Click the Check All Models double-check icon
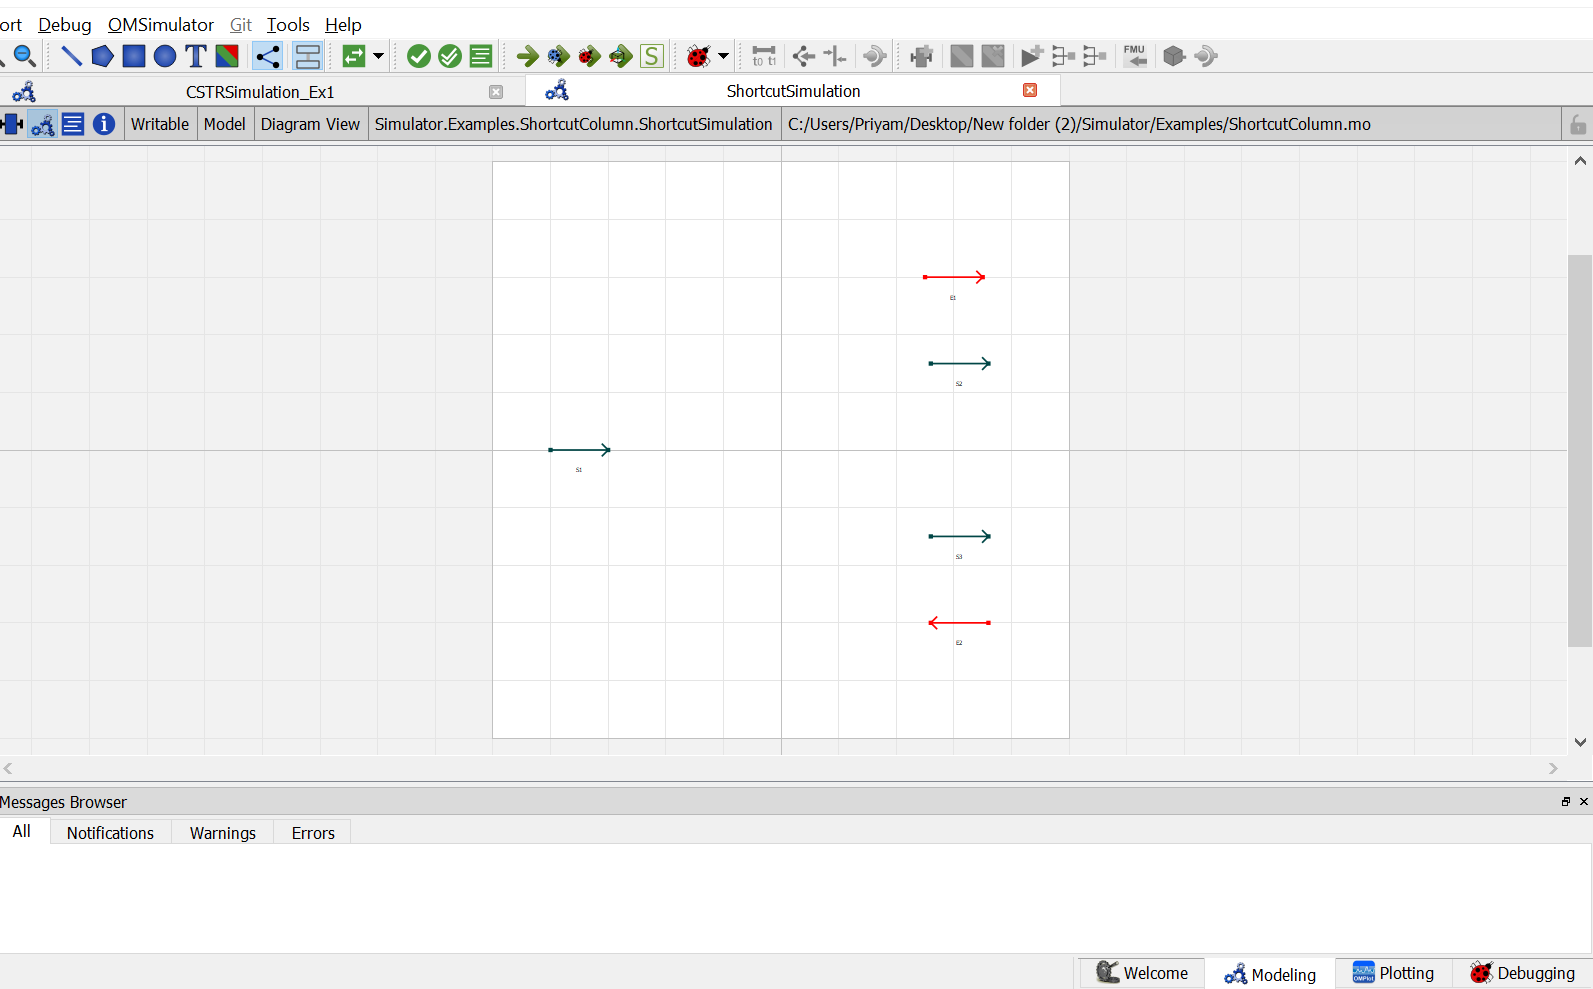Viewport: 1593px width, 989px height. click(x=450, y=56)
